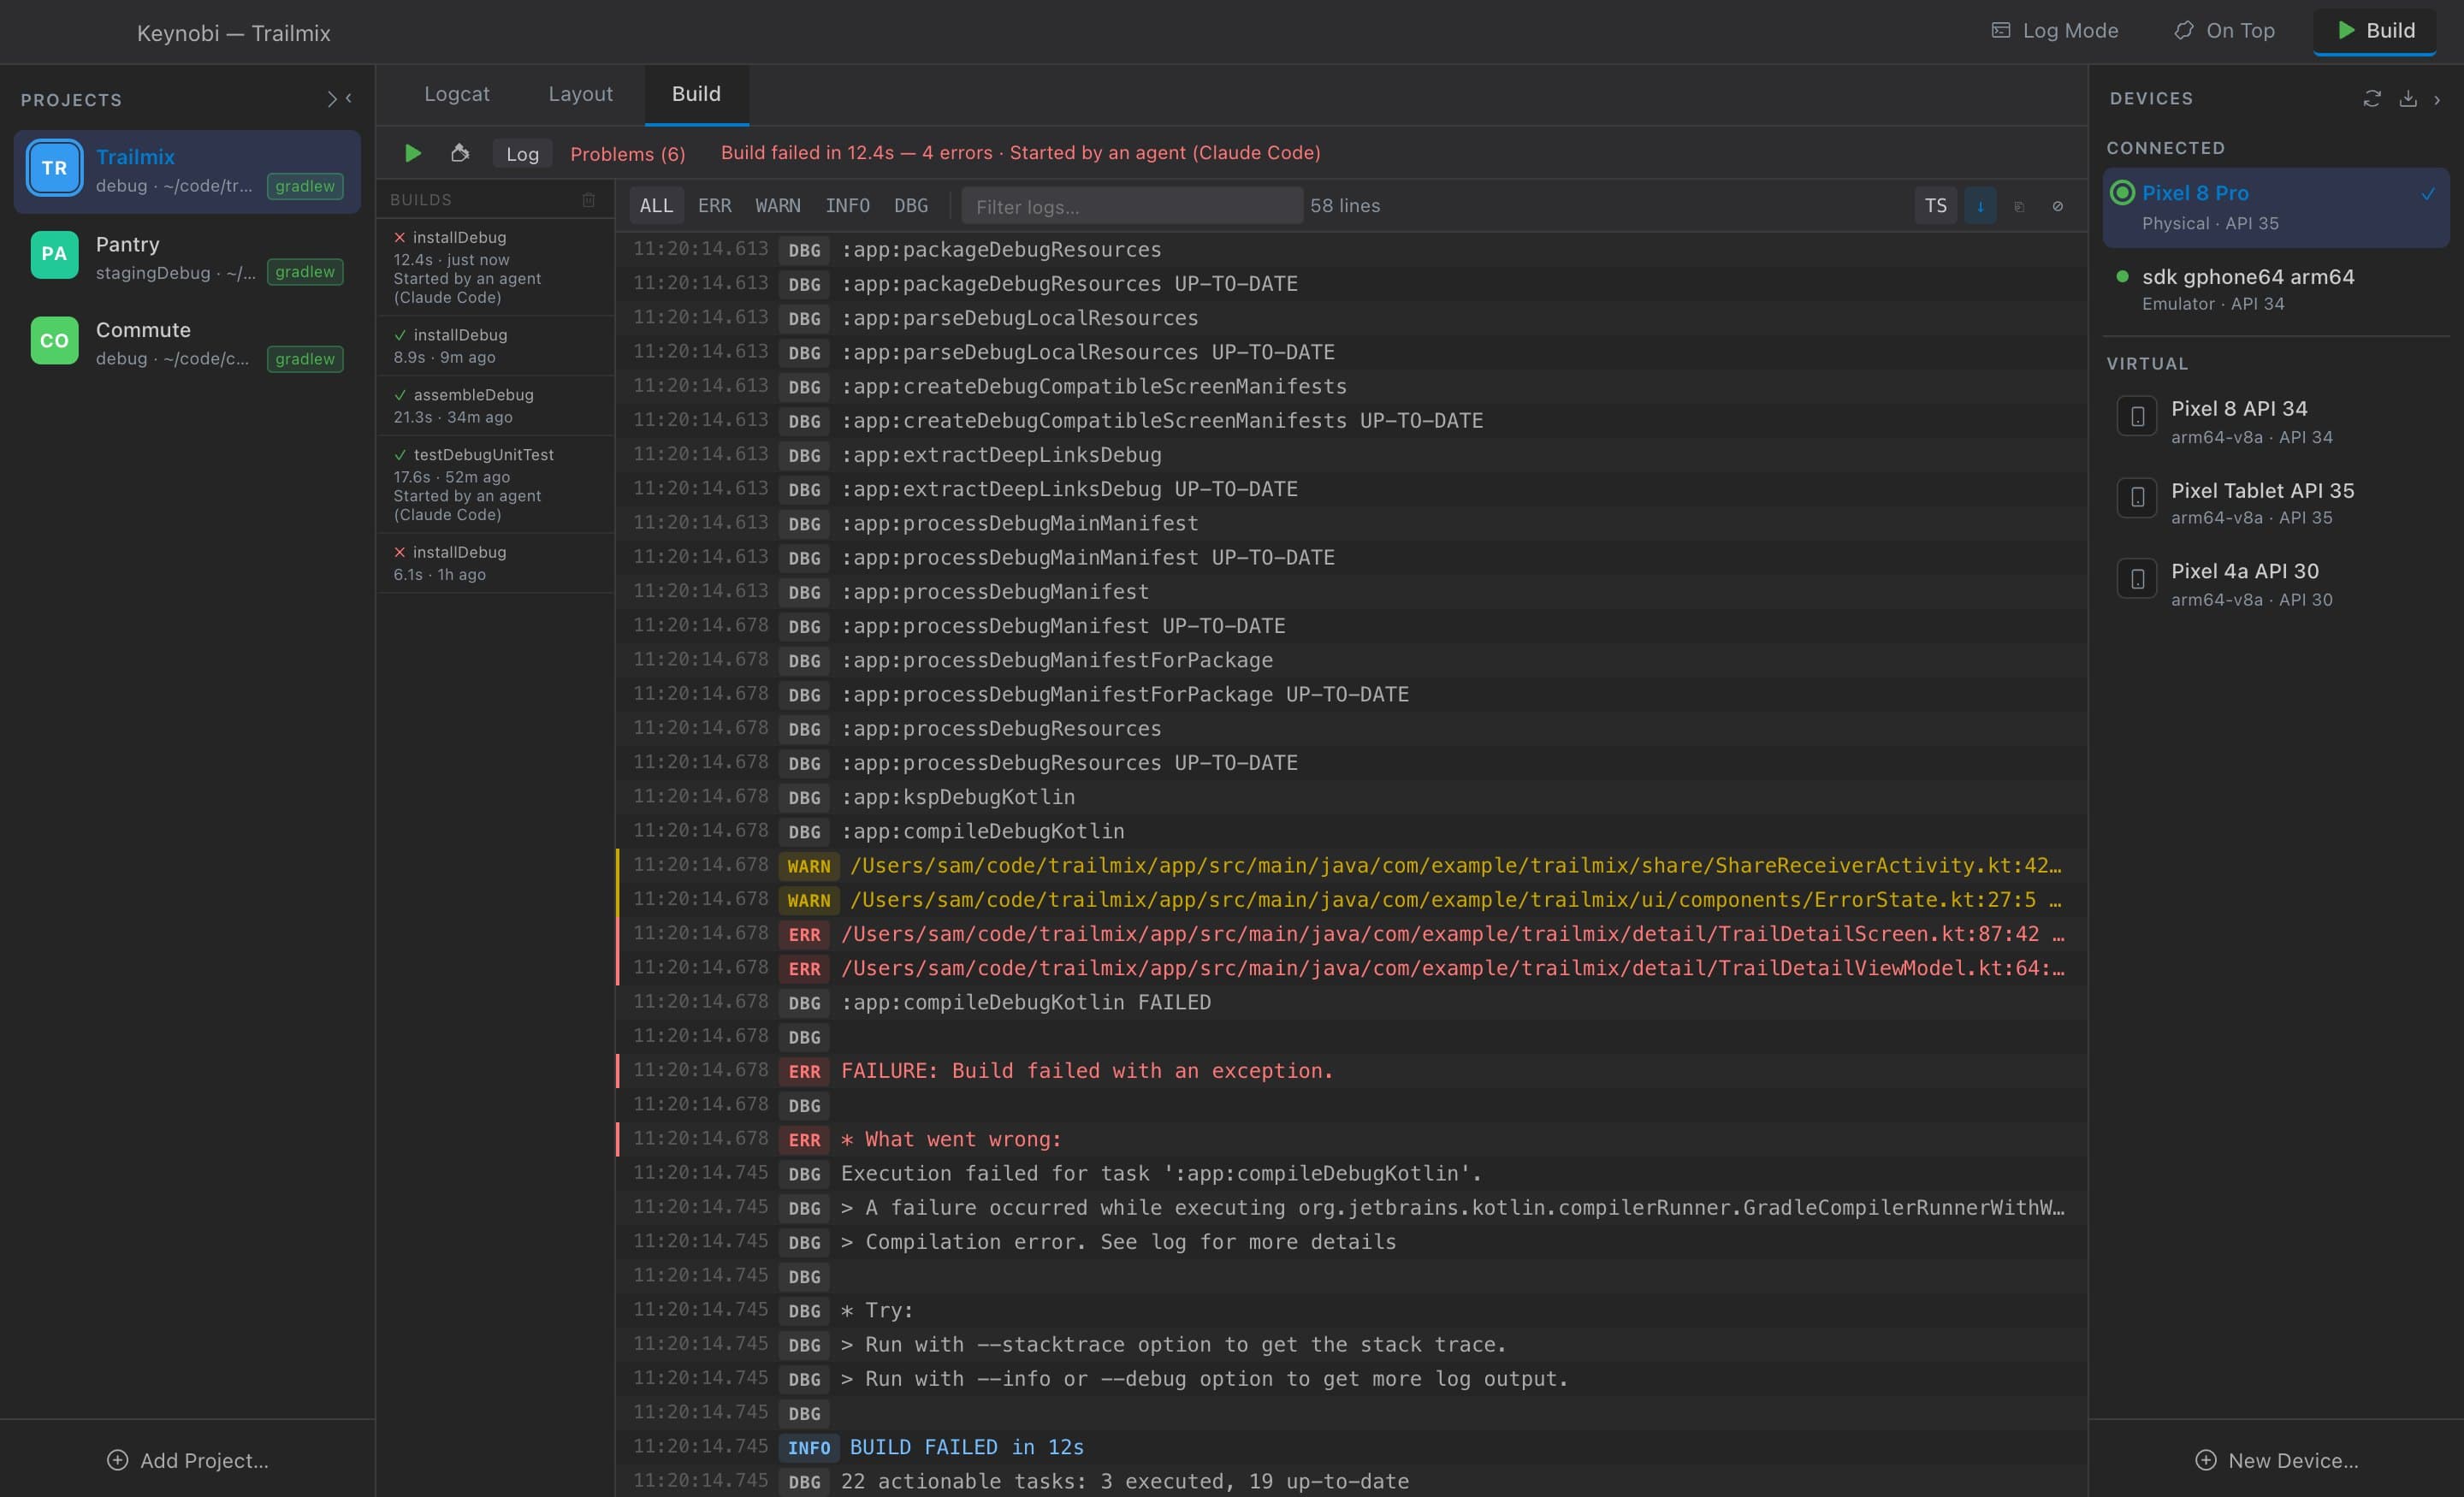Click the green status ring of Pixel 8 Pro
This screenshot has height=1497, width=2464.
pos(2122,193)
